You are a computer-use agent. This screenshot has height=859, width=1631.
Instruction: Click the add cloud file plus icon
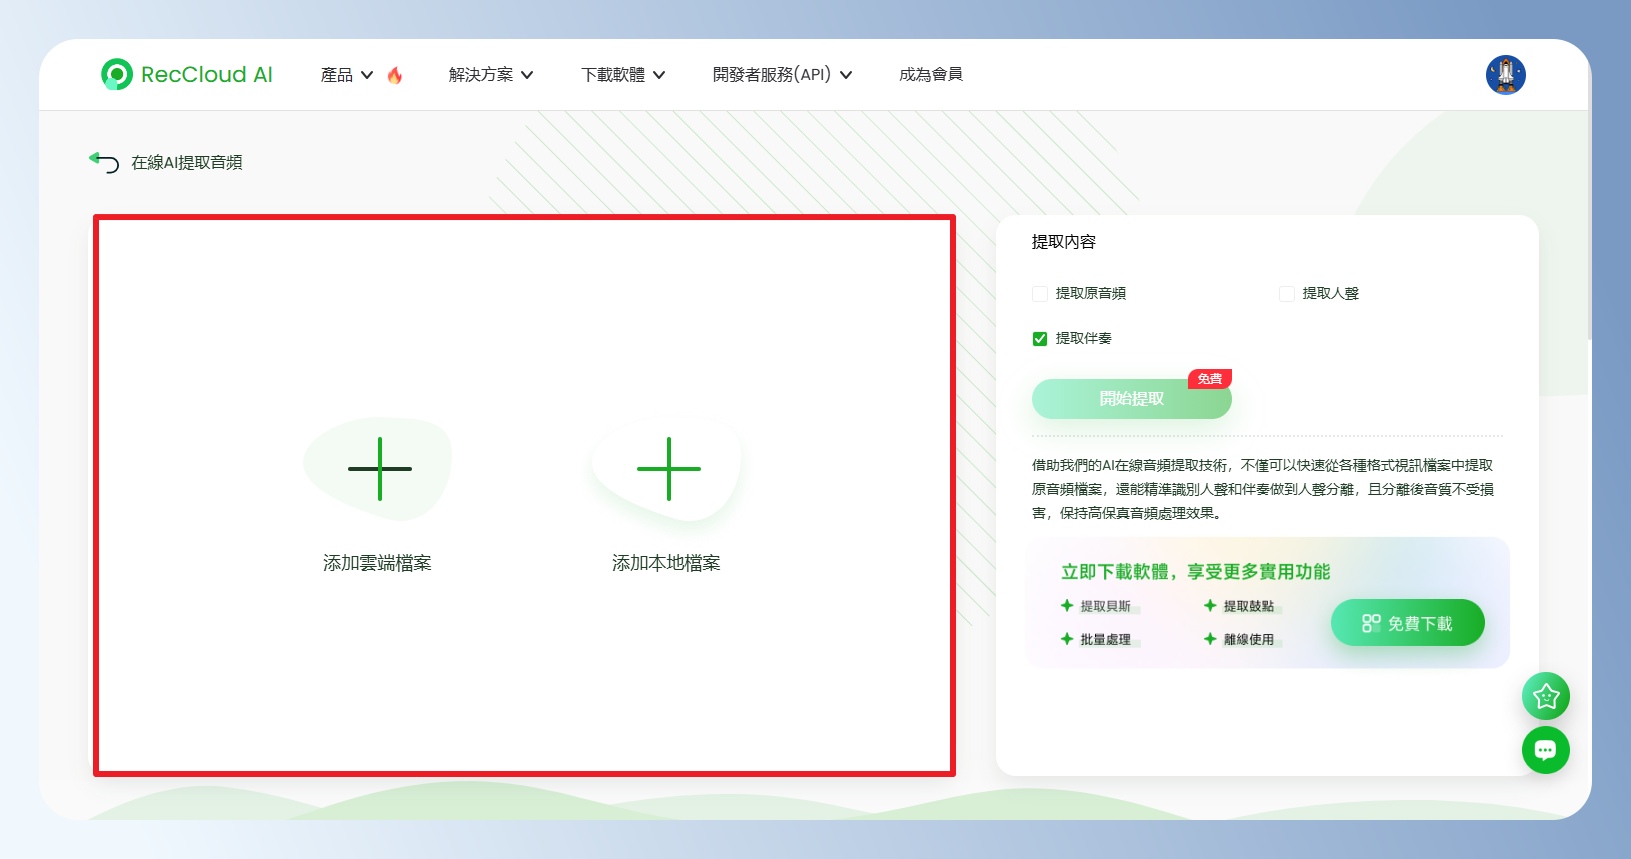point(379,469)
